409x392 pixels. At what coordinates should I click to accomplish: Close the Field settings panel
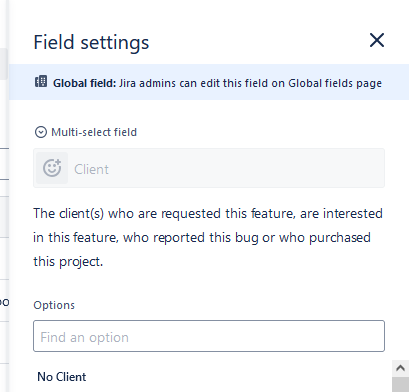(x=377, y=40)
